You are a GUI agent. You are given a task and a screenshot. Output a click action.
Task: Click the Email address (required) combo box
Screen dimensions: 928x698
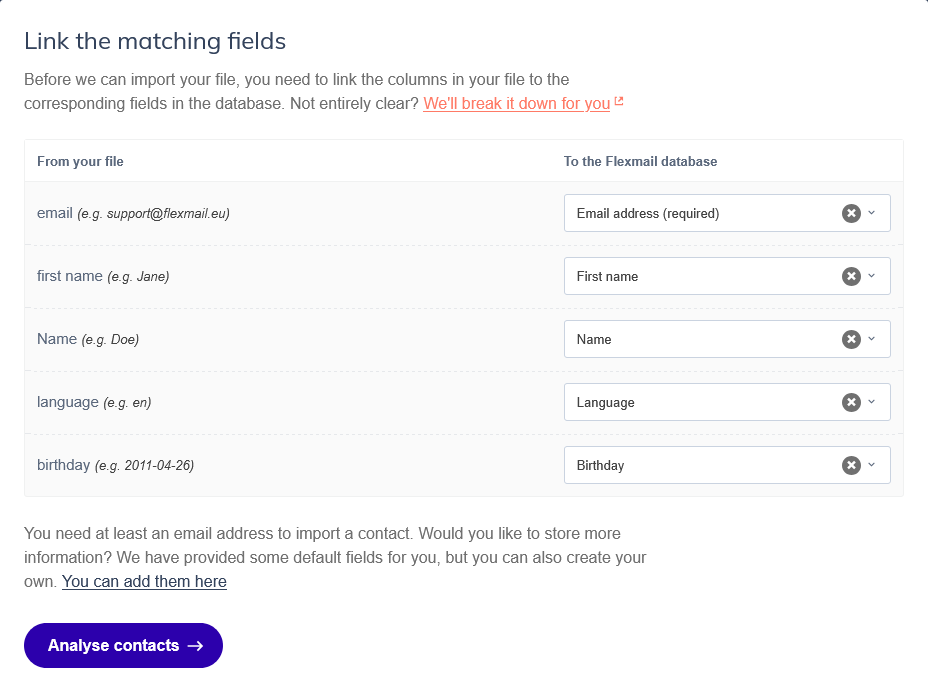(x=700, y=213)
